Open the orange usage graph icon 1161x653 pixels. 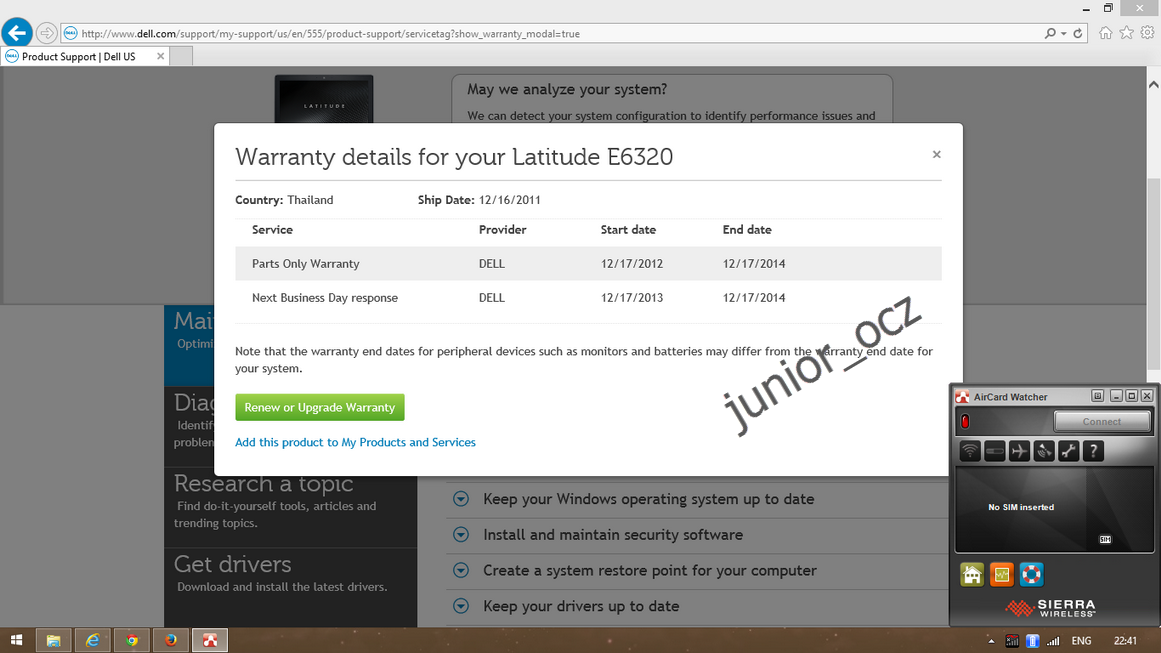point(1001,575)
